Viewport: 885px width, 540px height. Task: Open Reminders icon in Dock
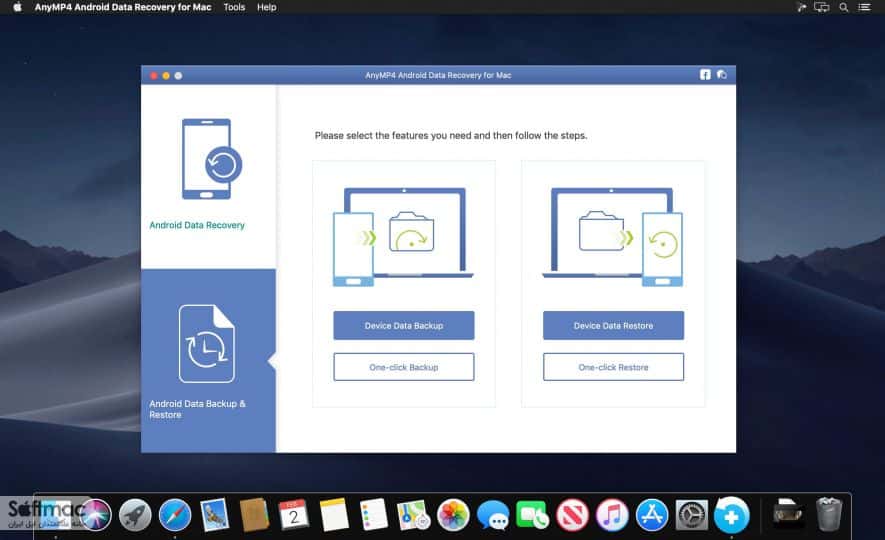coord(374,515)
